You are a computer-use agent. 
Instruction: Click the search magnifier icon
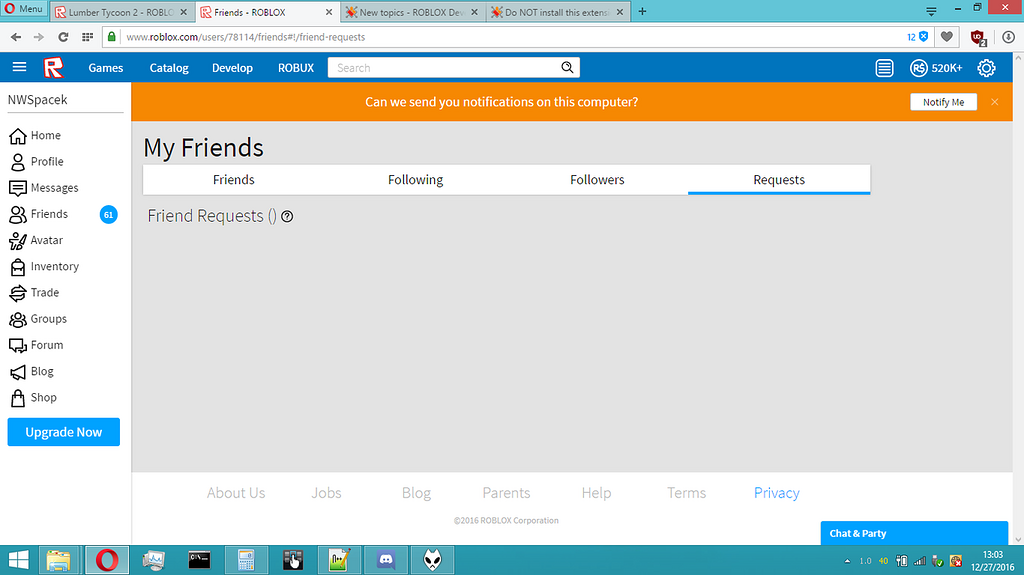click(567, 67)
